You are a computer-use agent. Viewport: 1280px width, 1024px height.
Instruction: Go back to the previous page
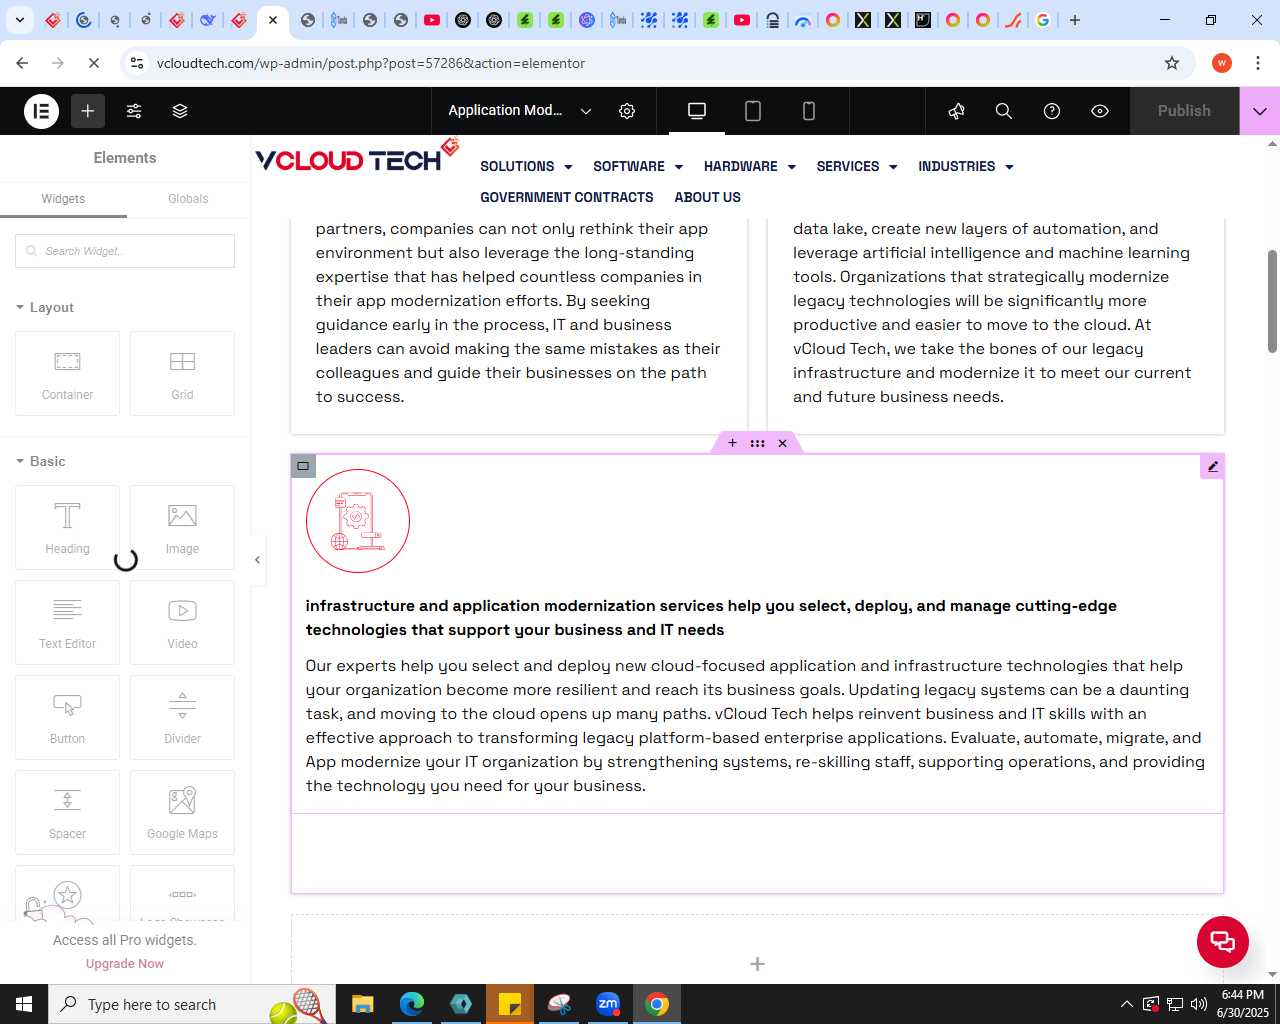coord(22,63)
